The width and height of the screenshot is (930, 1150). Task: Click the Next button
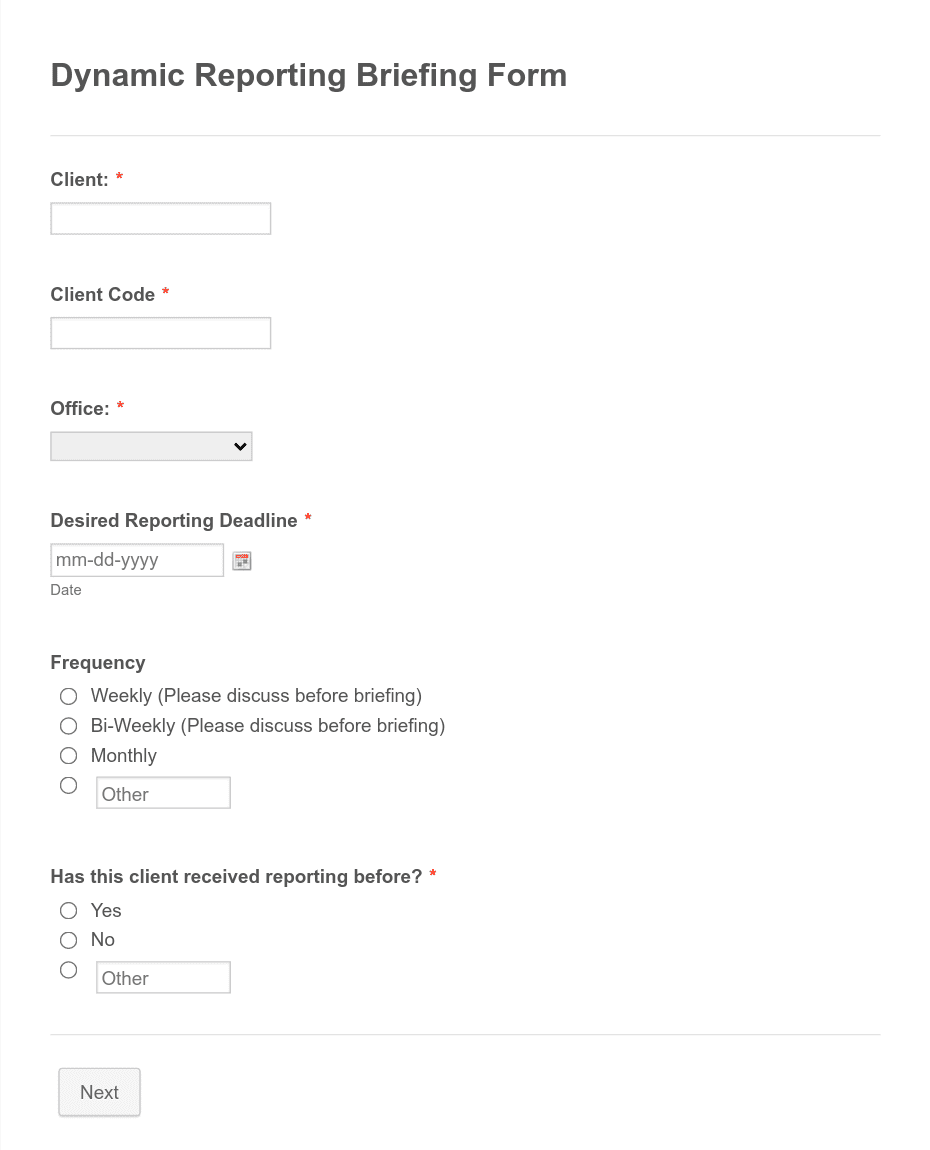[x=99, y=1091]
